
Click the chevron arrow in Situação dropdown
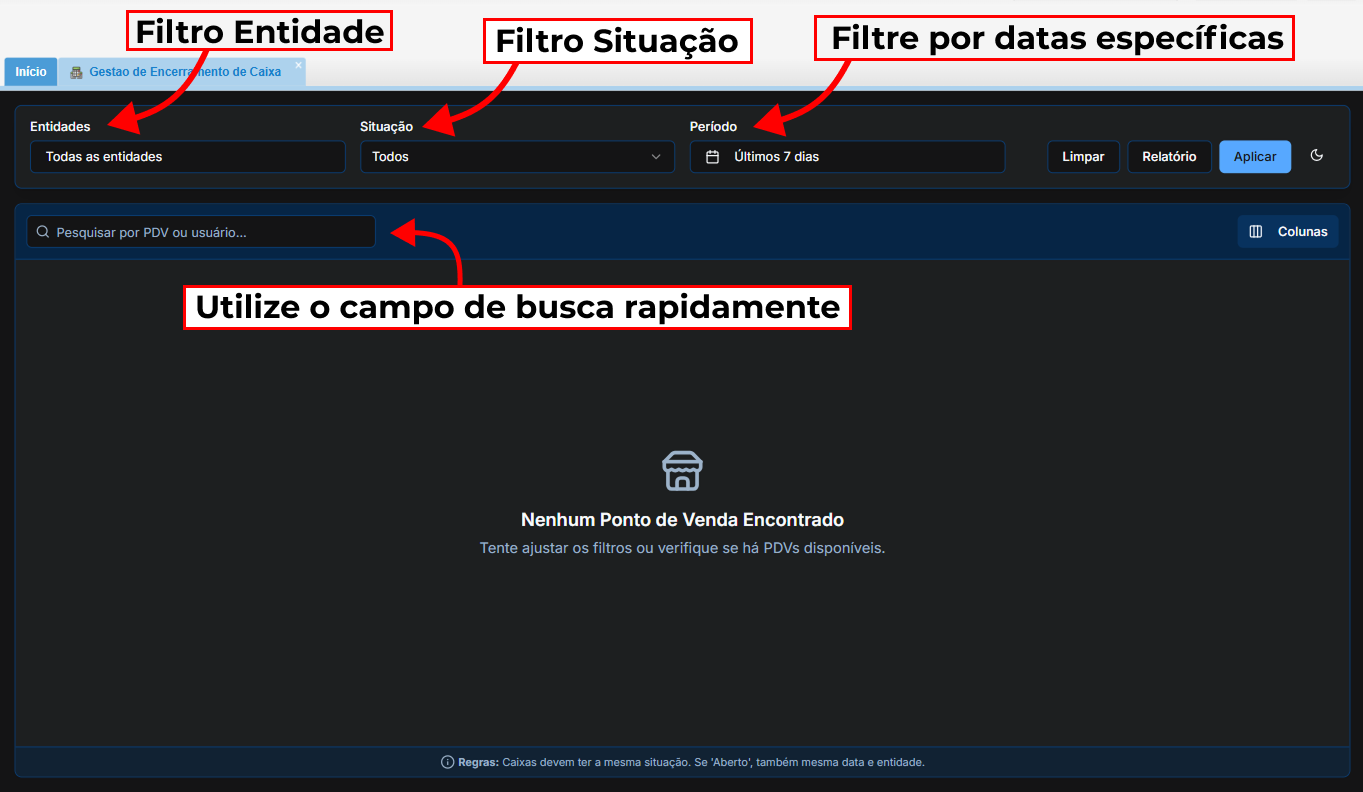656,157
